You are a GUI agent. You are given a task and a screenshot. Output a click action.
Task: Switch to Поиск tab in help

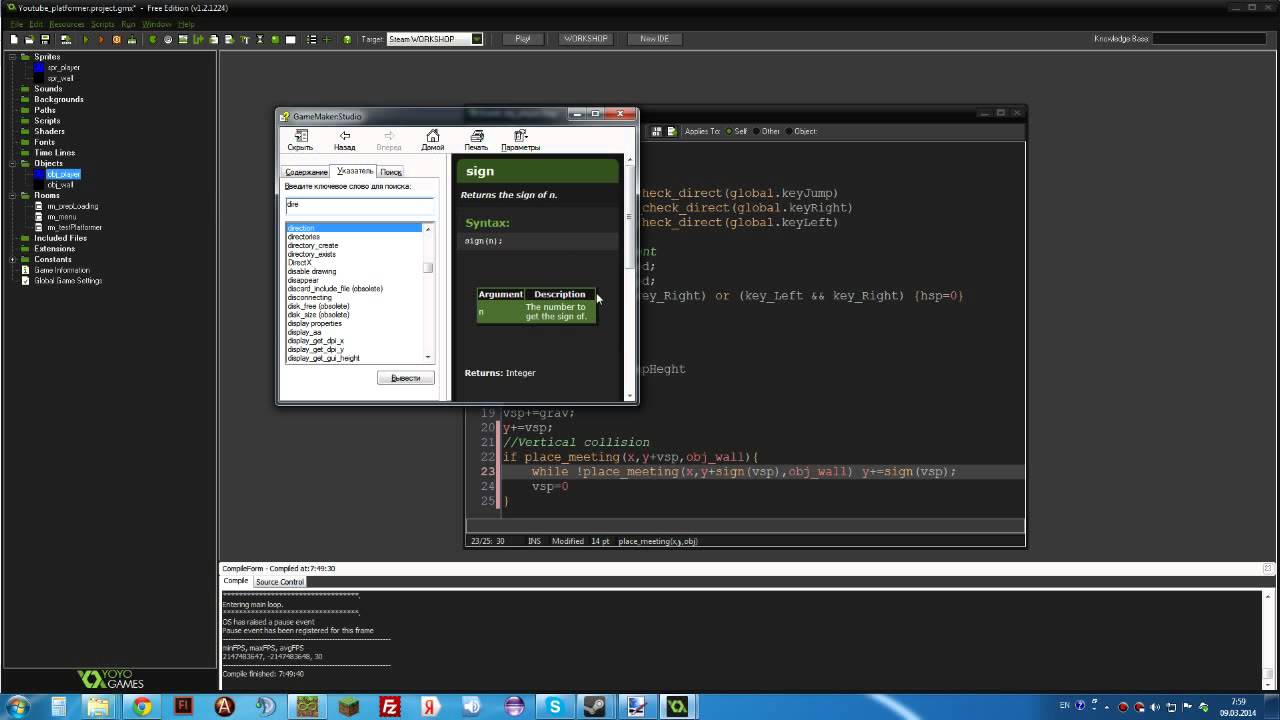click(x=391, y=172)
